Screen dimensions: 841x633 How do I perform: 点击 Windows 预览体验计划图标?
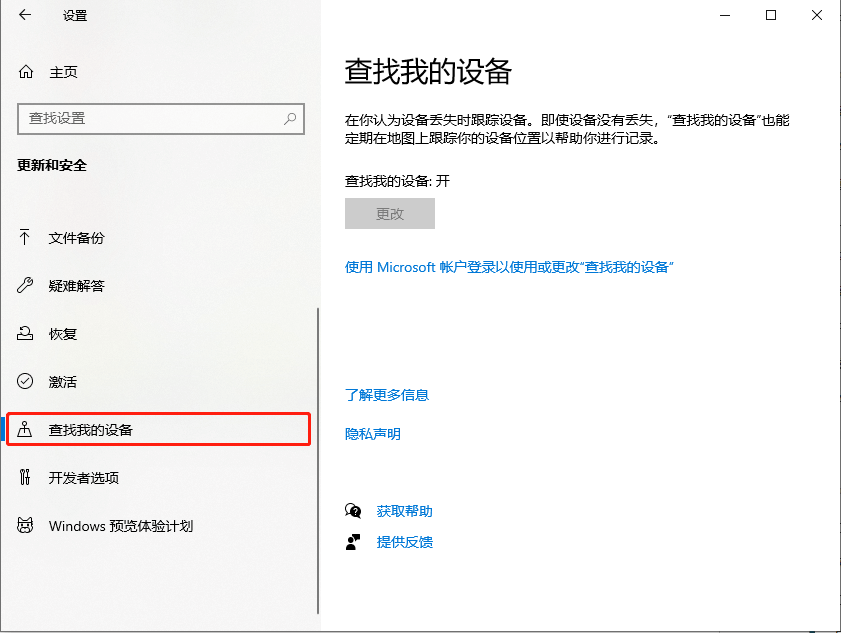(25, 526)
